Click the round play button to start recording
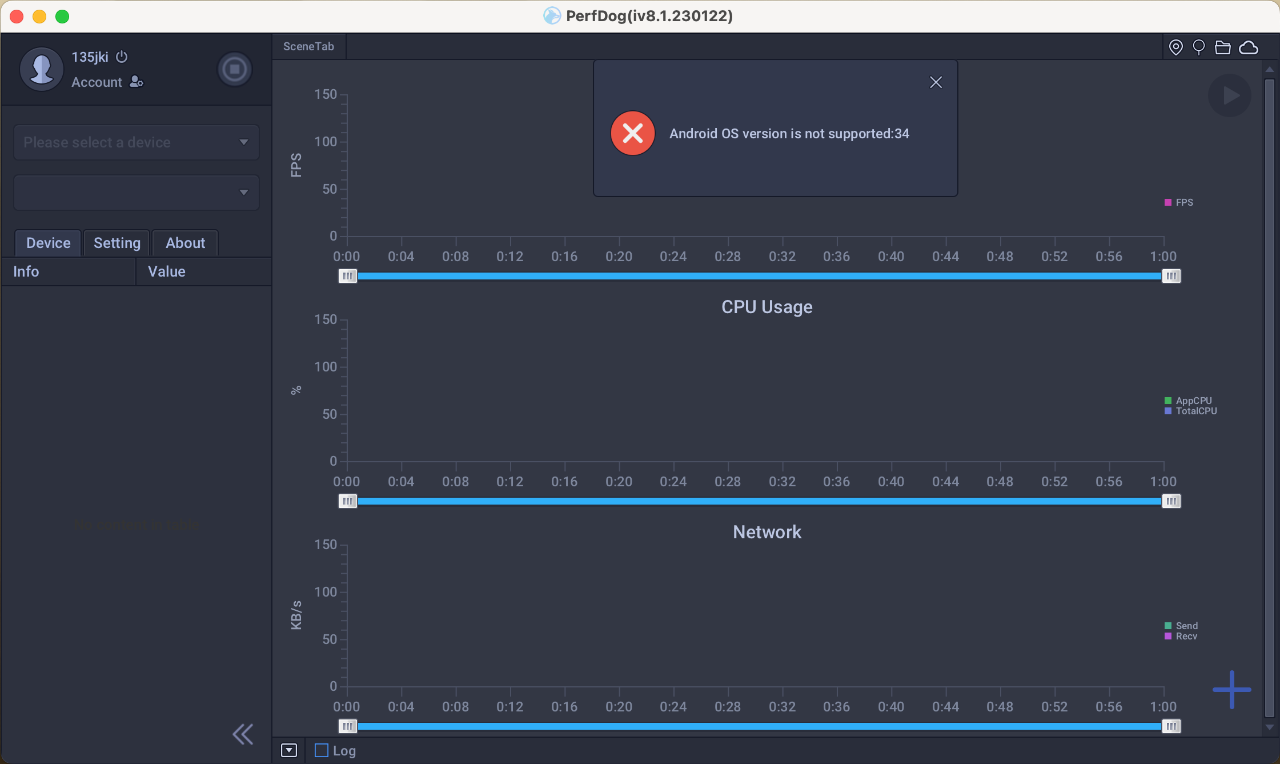 tap(1230, 95)
